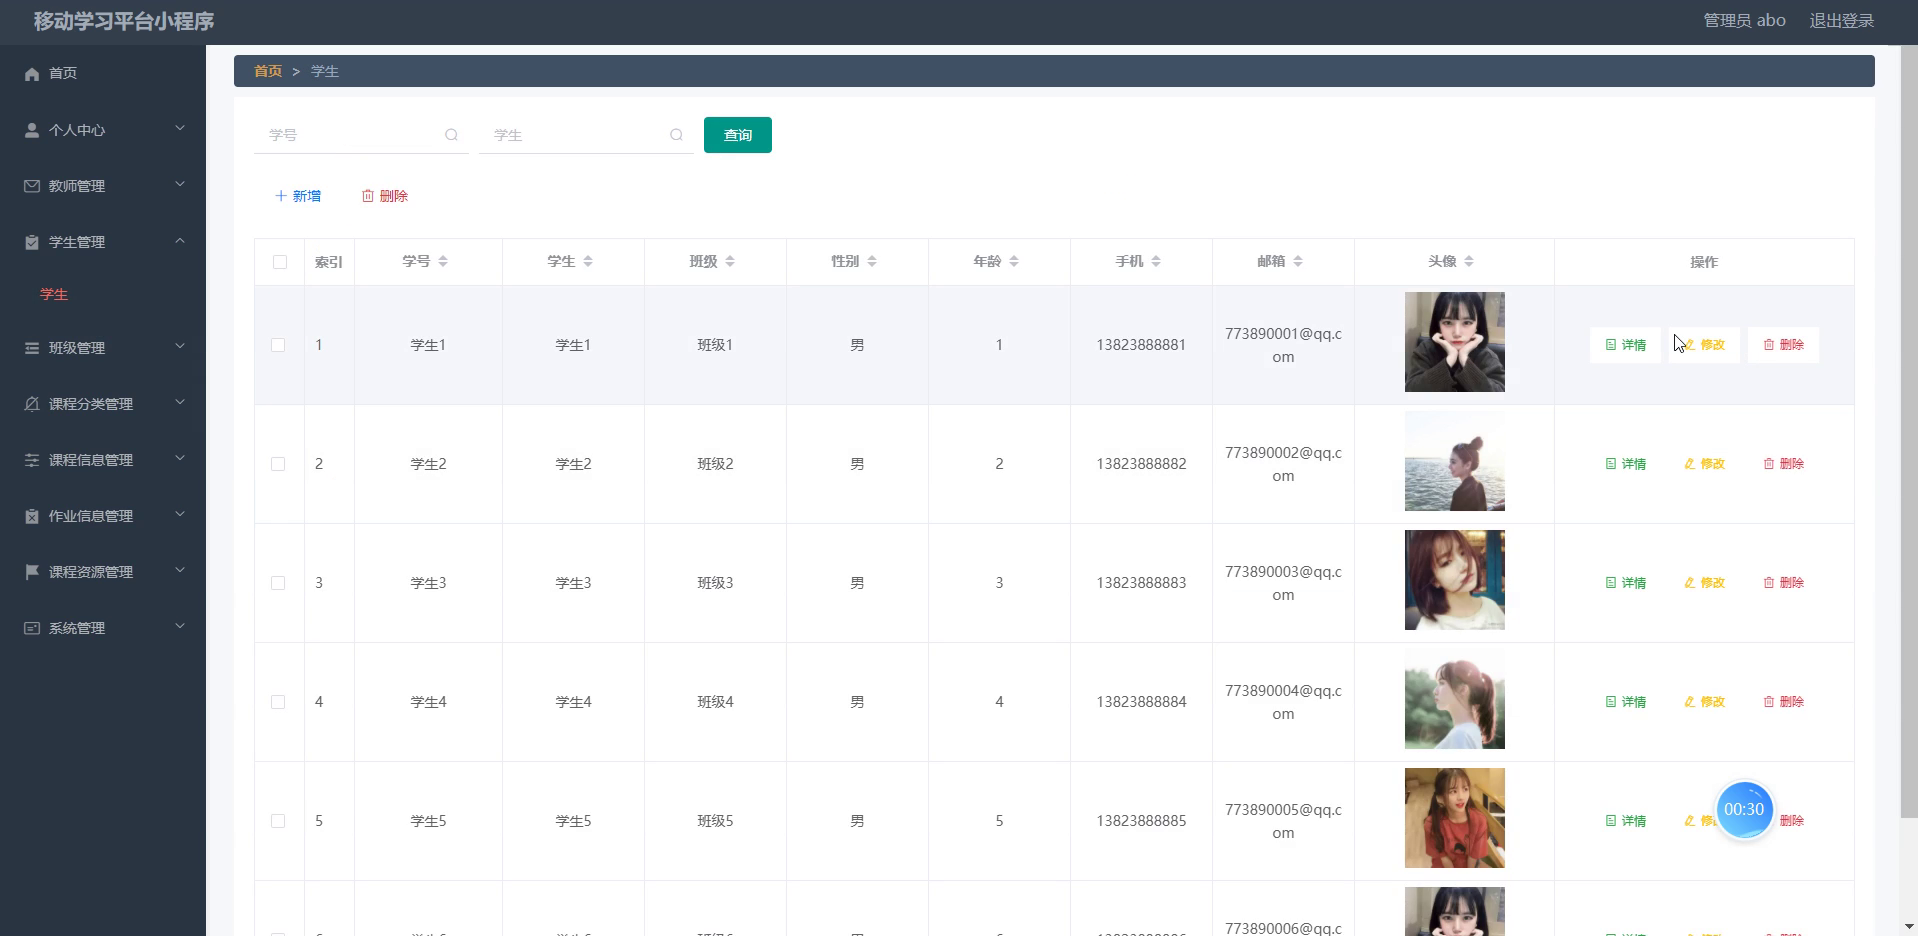This screenshot has width=1918, height=936.
Task: Click the bulk 删除 button above table
Action: pyautogui.click(x=385, y=196)
